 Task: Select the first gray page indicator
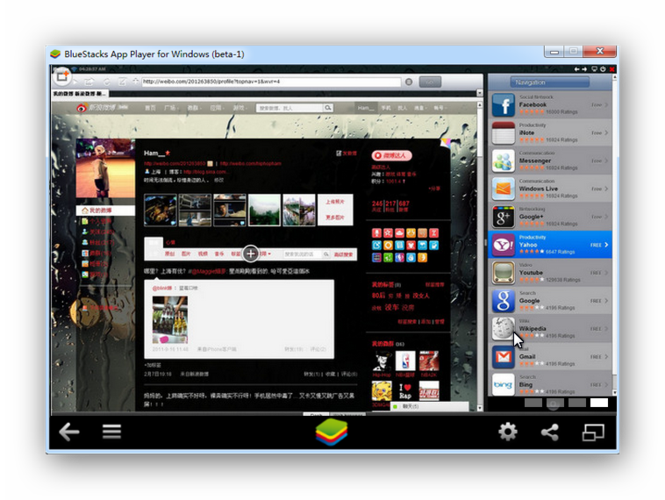[533, 402]
